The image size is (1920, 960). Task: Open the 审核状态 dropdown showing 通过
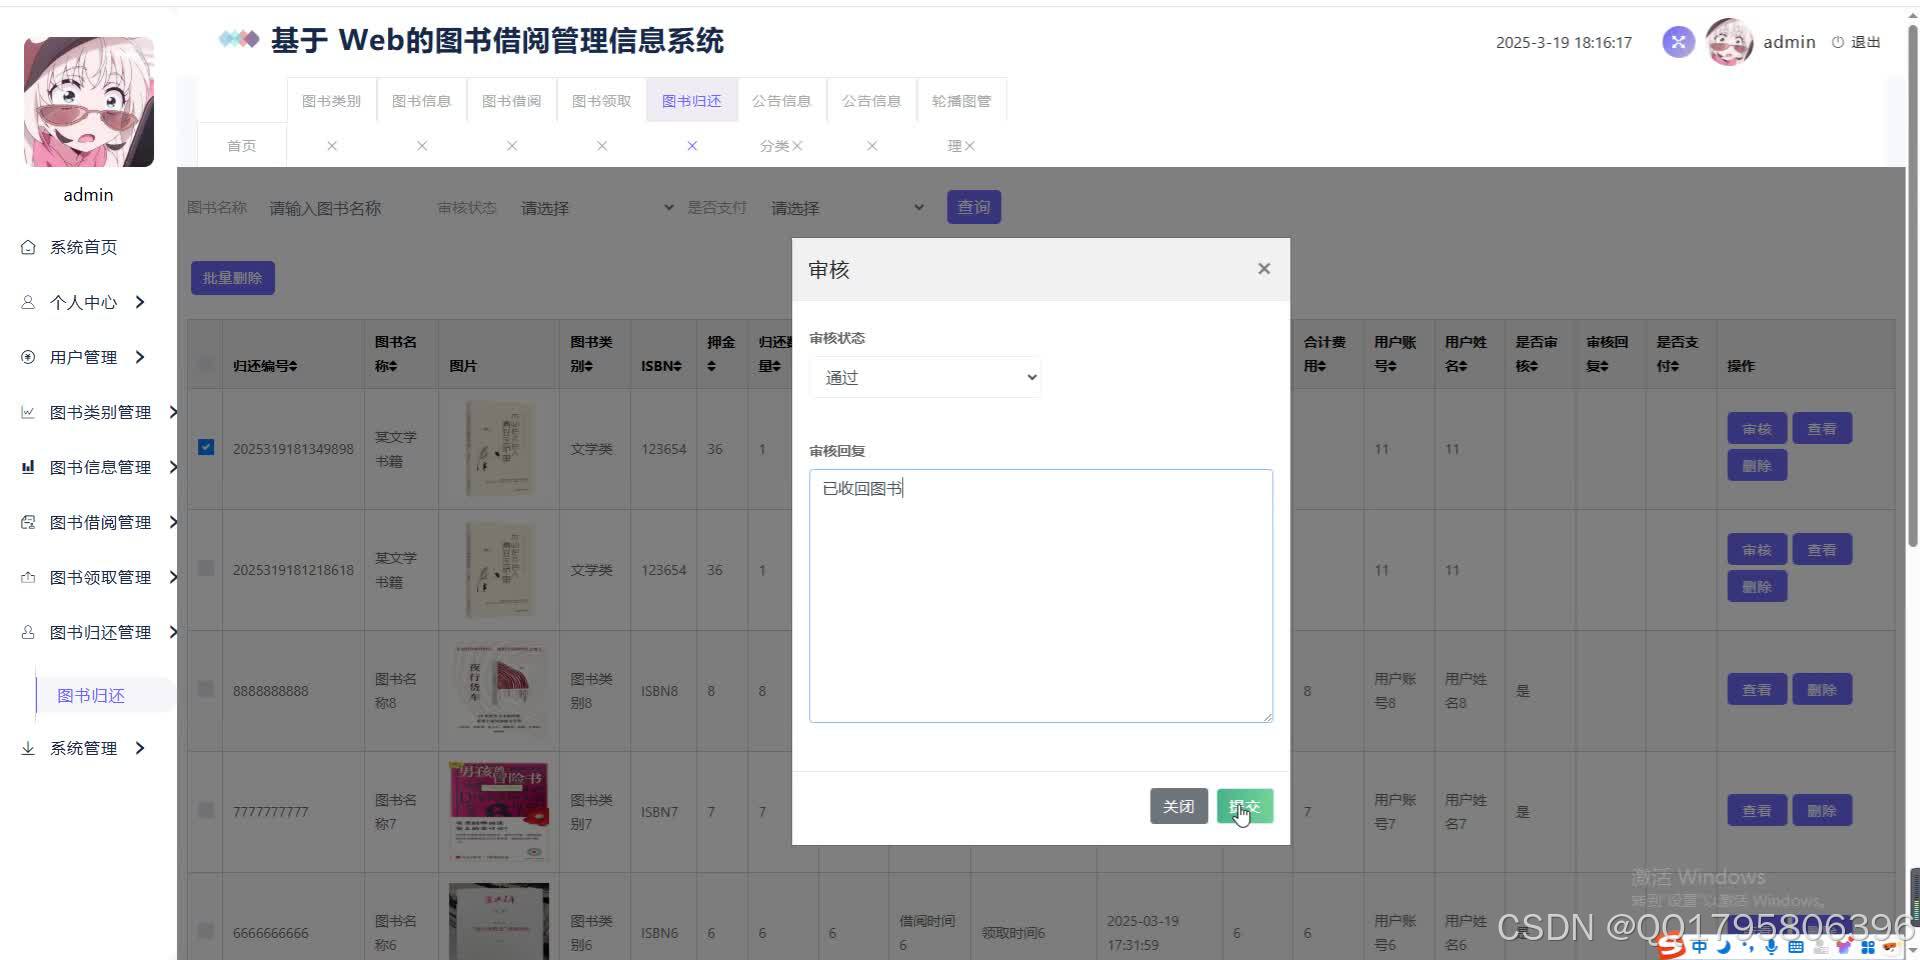(x=925, y=377)
